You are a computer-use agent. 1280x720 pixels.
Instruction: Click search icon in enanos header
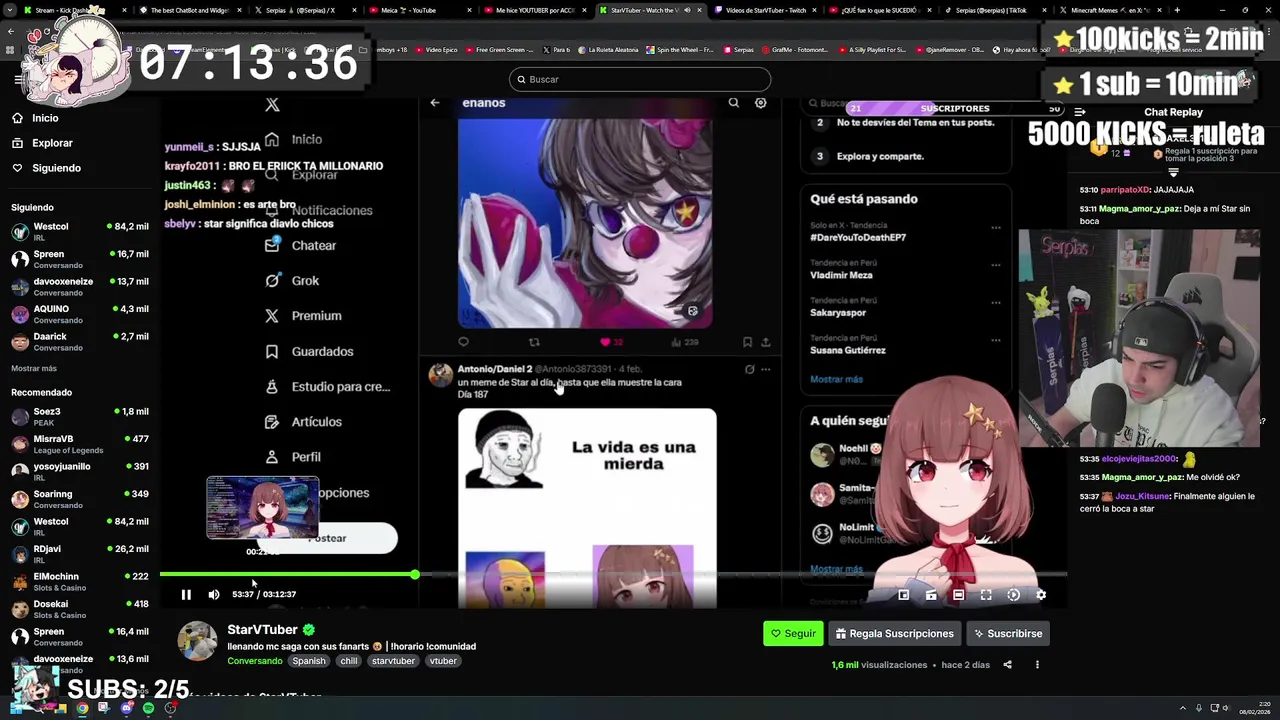pyautogui.click(x=734, y=103)
